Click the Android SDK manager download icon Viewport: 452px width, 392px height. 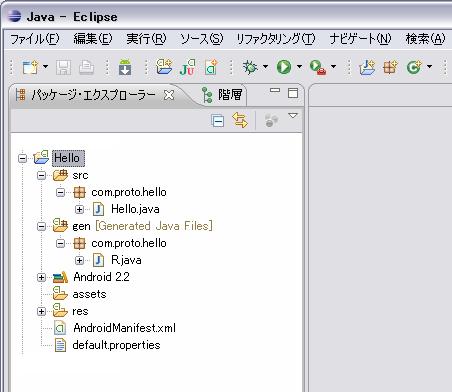click(x=125, y=67)
